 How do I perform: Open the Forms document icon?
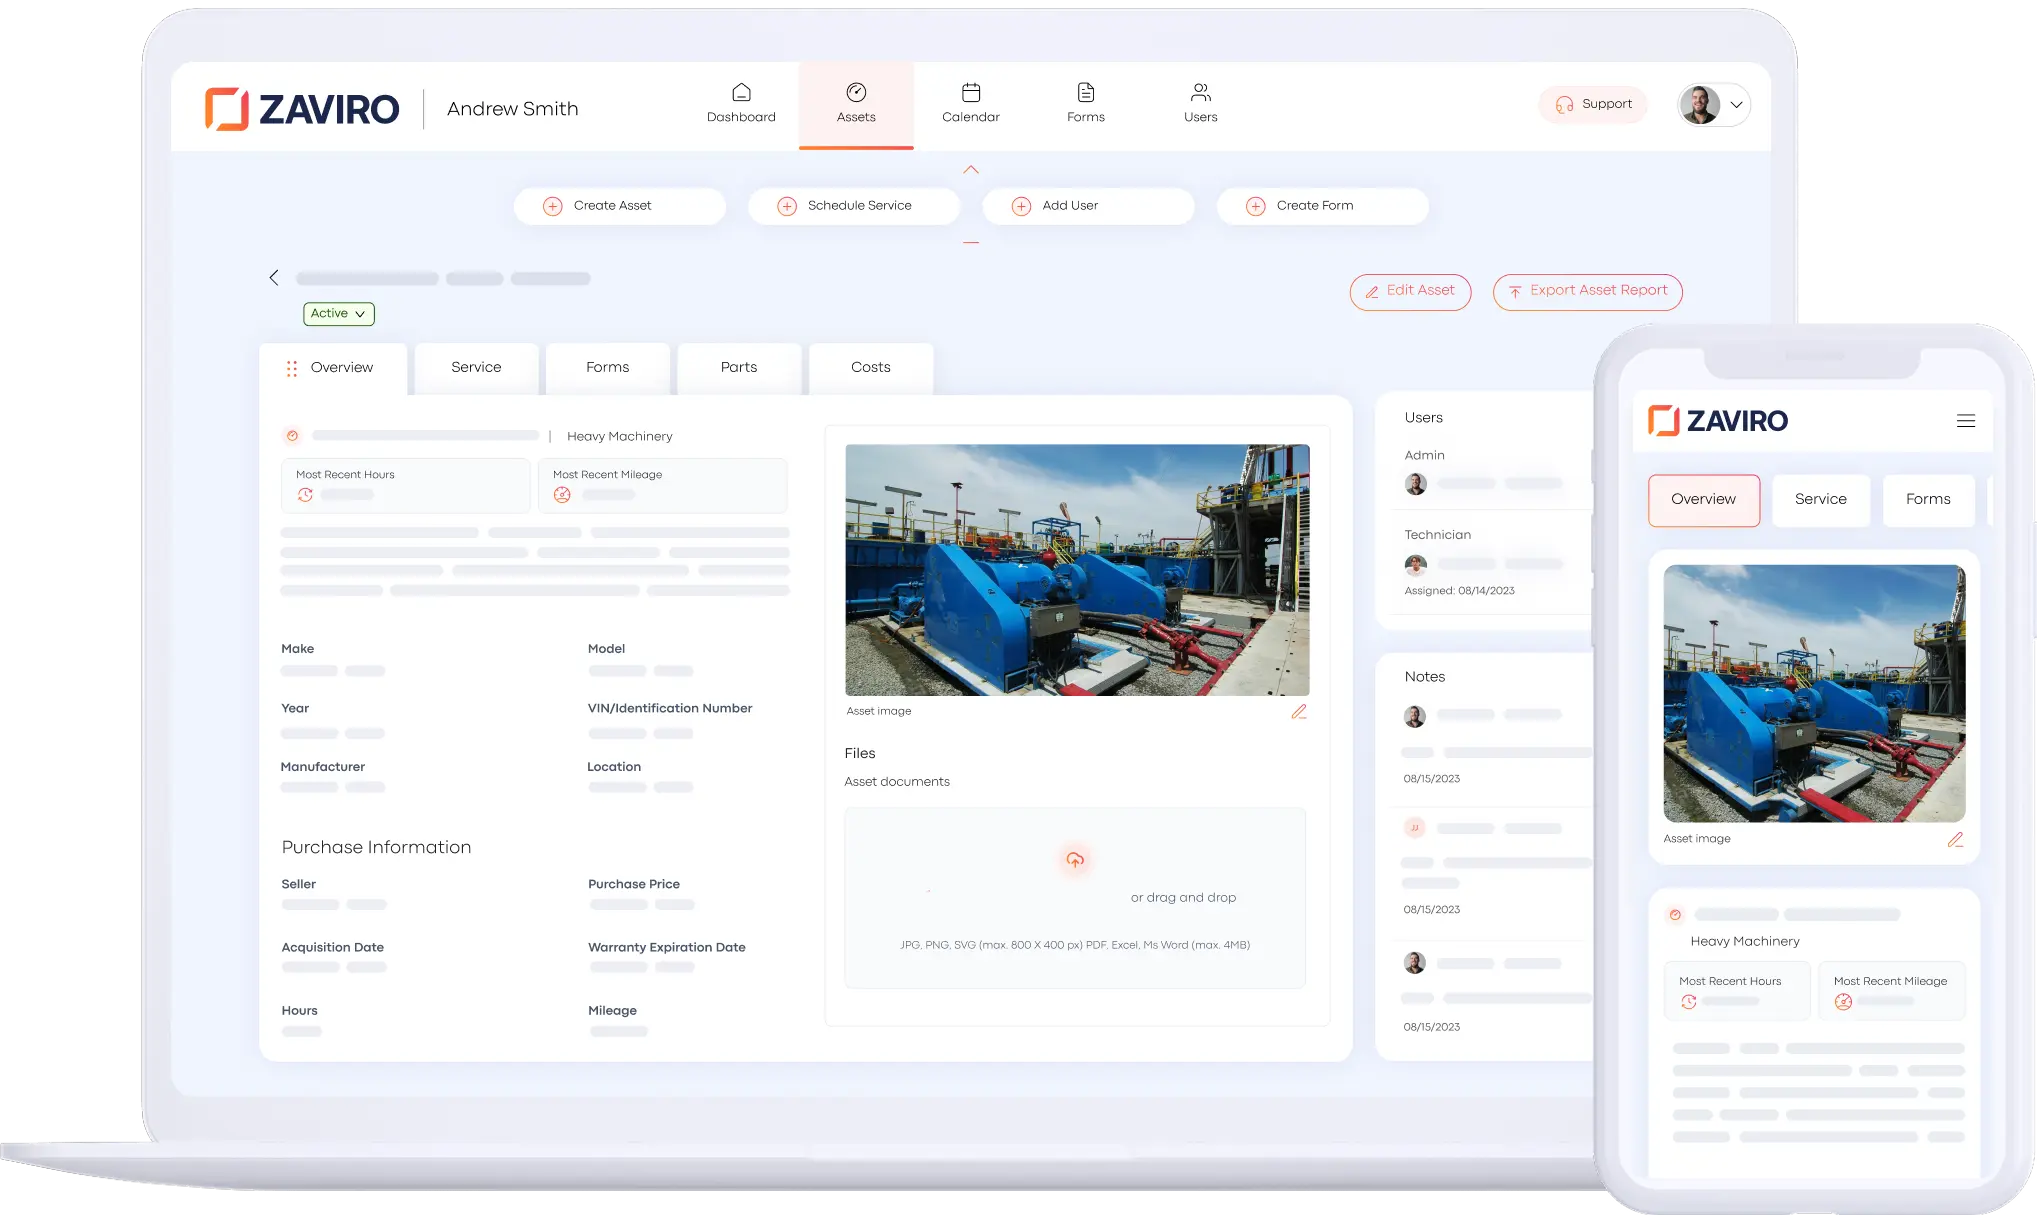1085,93
